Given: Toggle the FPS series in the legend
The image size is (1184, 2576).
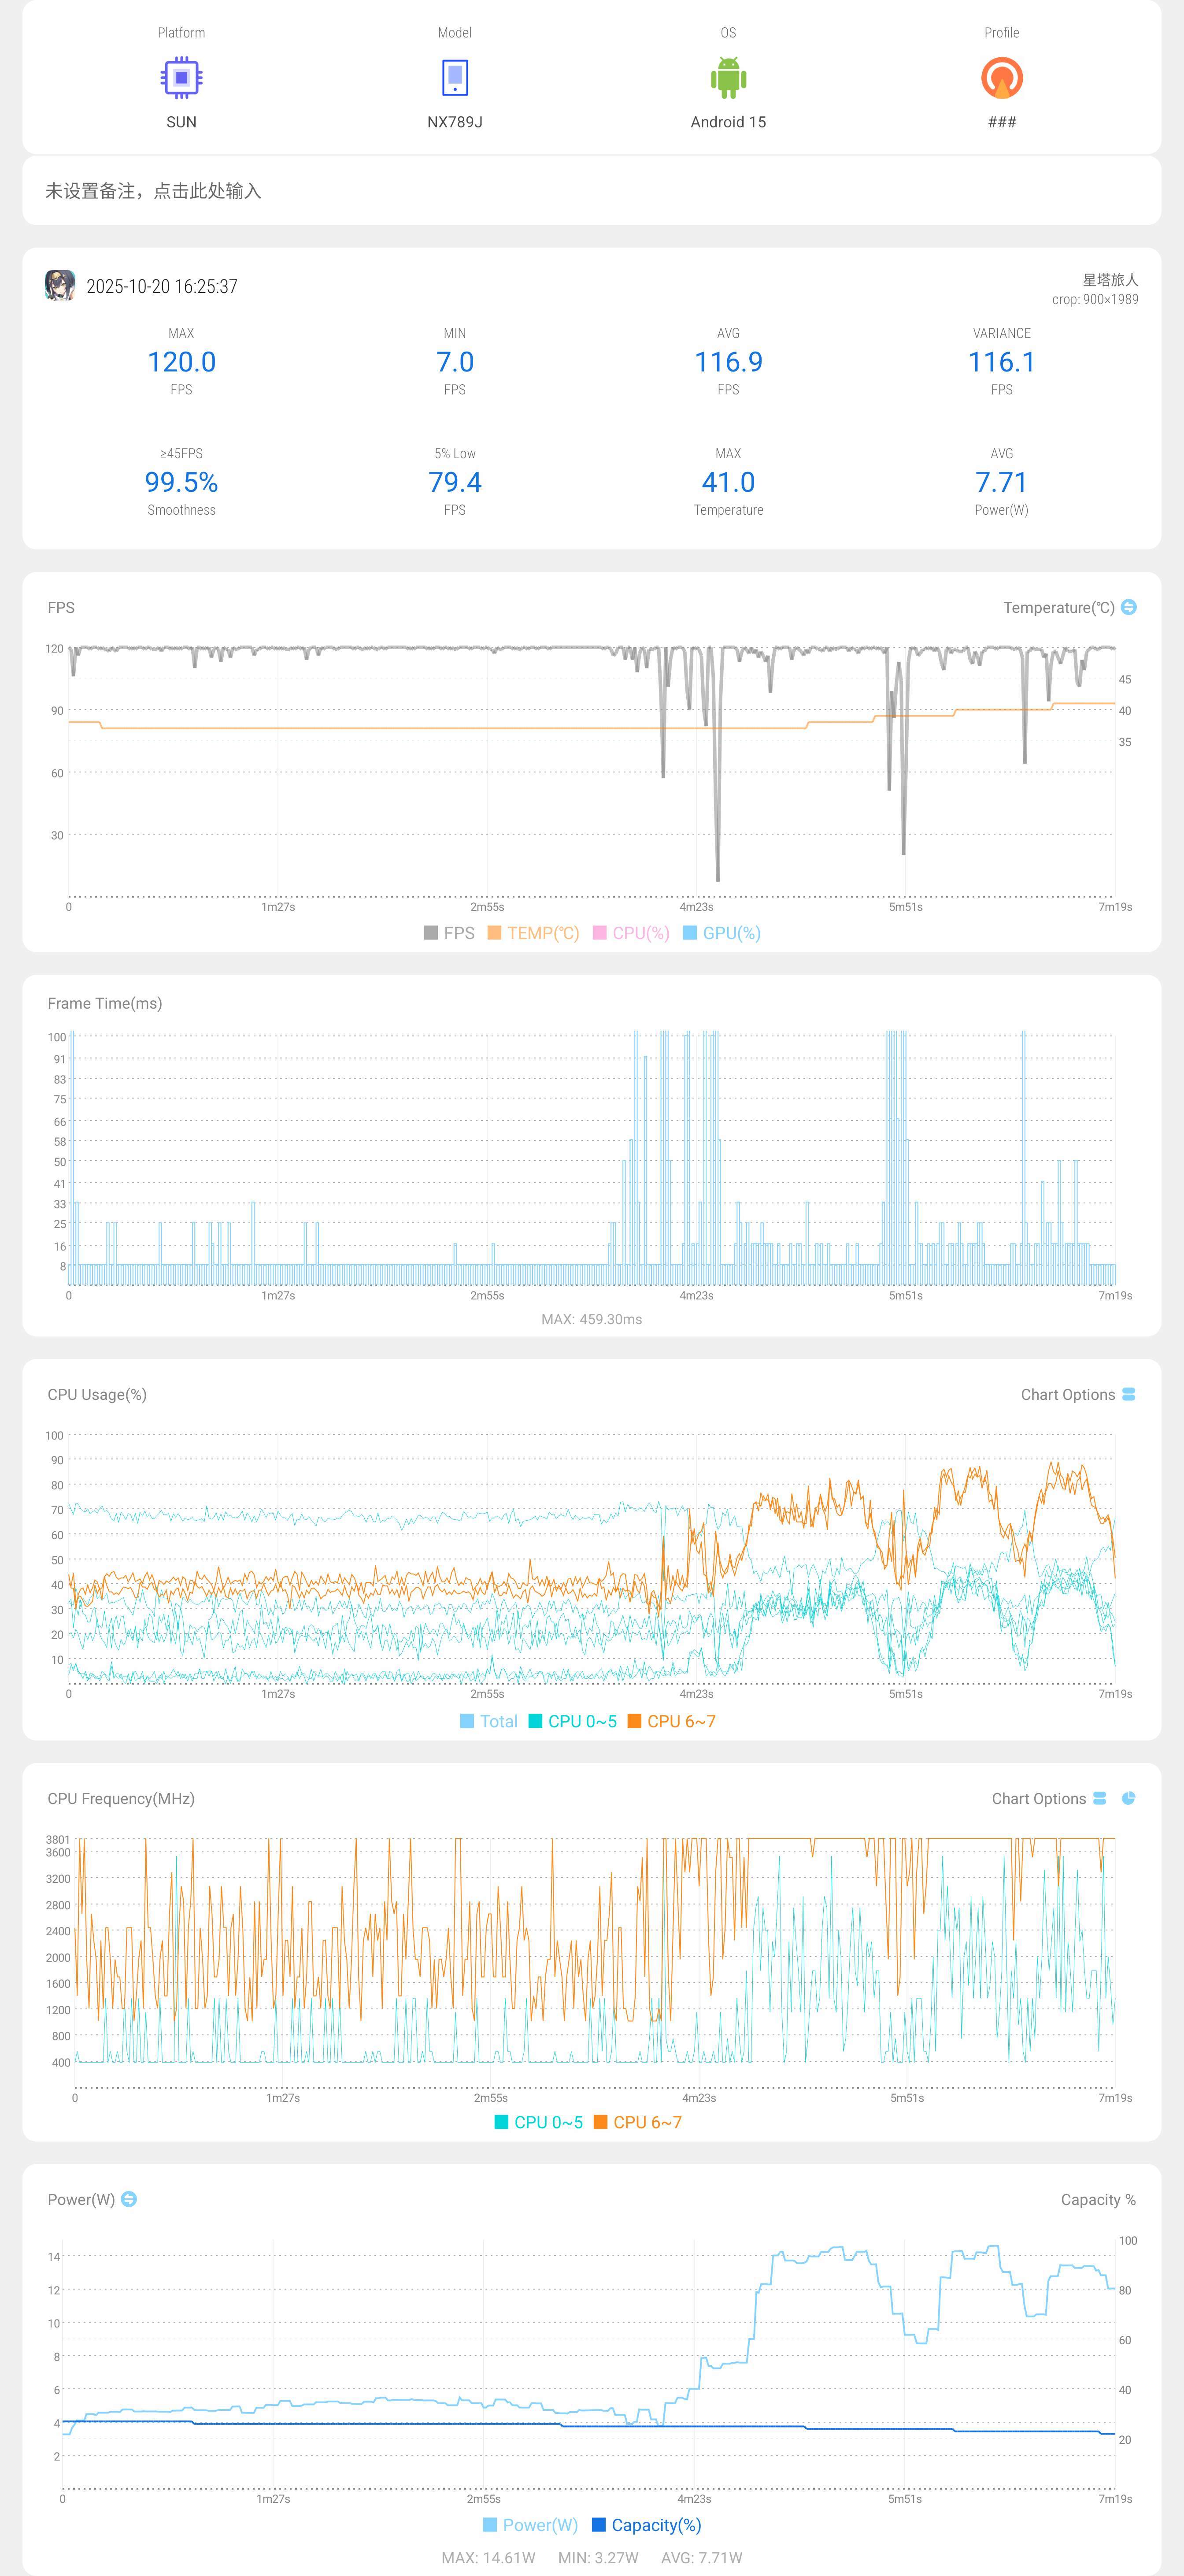Looking at the screenshot, I should click(x=449, y=933).
